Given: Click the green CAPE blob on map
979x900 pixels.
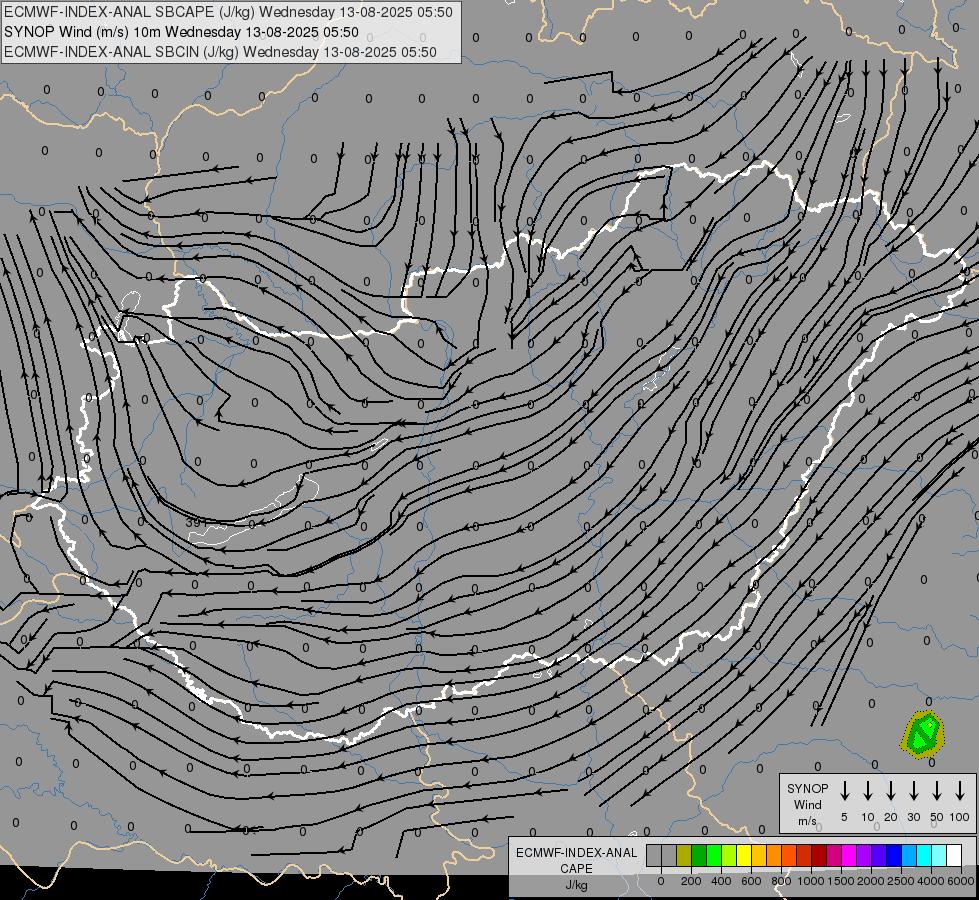Looking at the screenshot, I should click(923, 734).
